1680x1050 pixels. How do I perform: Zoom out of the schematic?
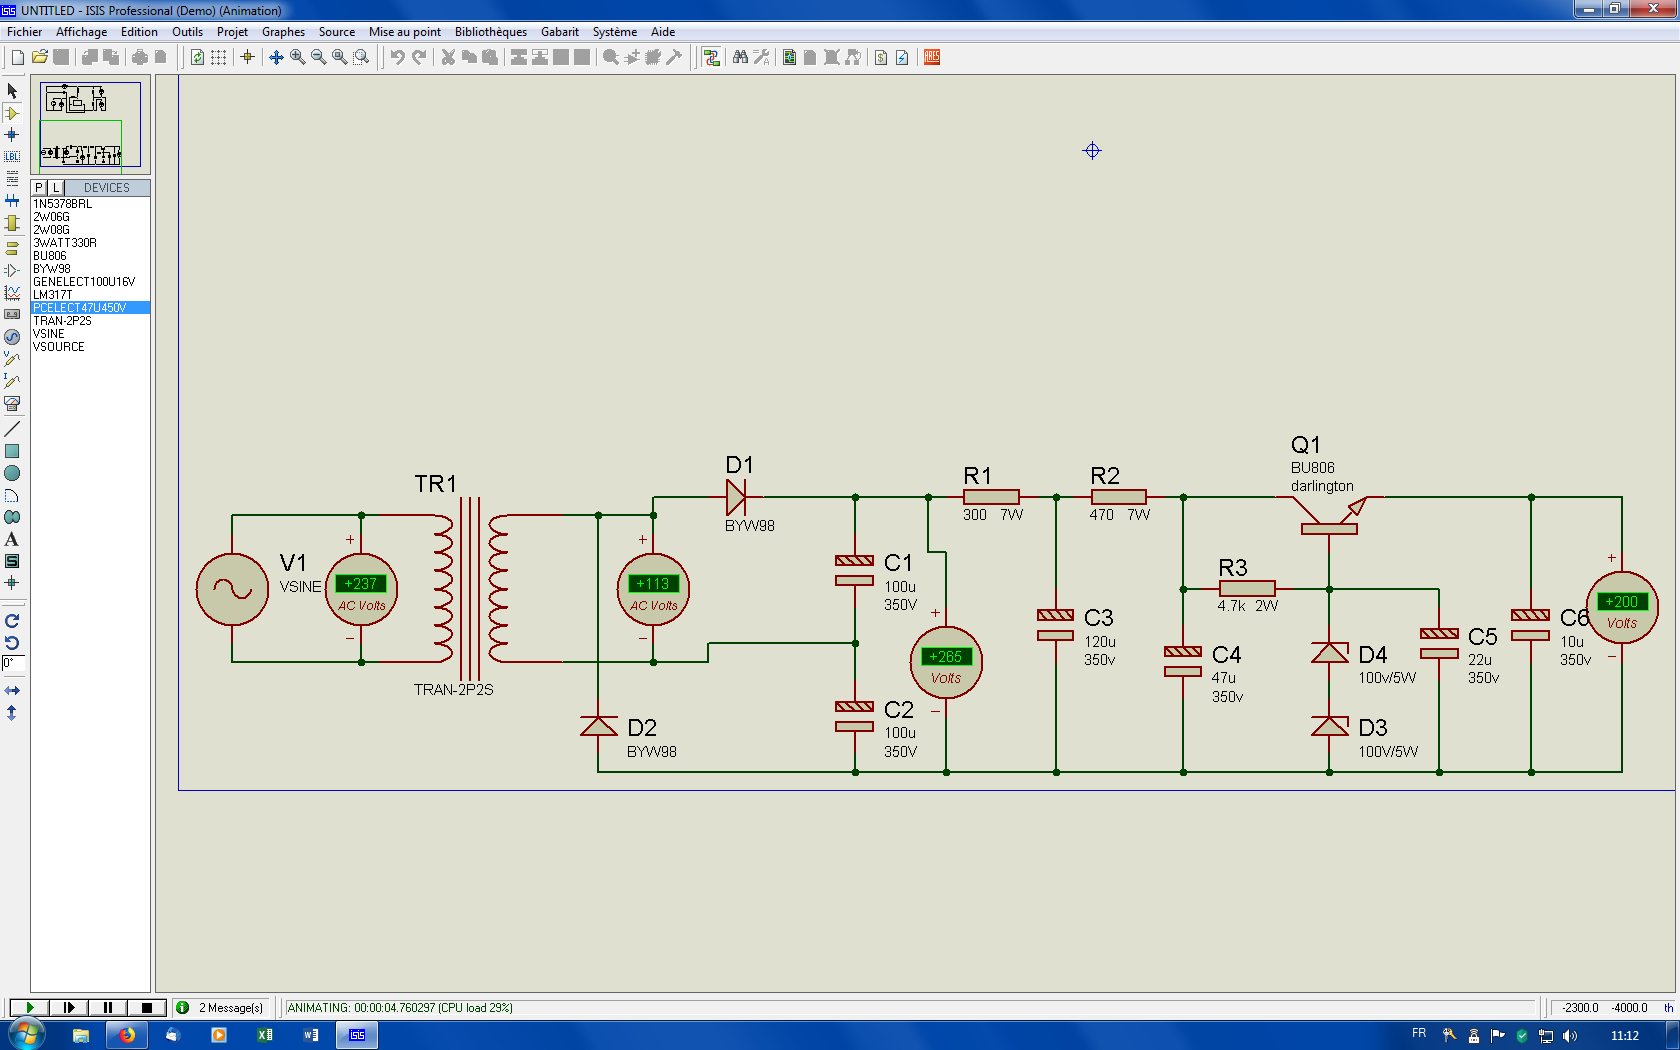[x=318, y=57]
